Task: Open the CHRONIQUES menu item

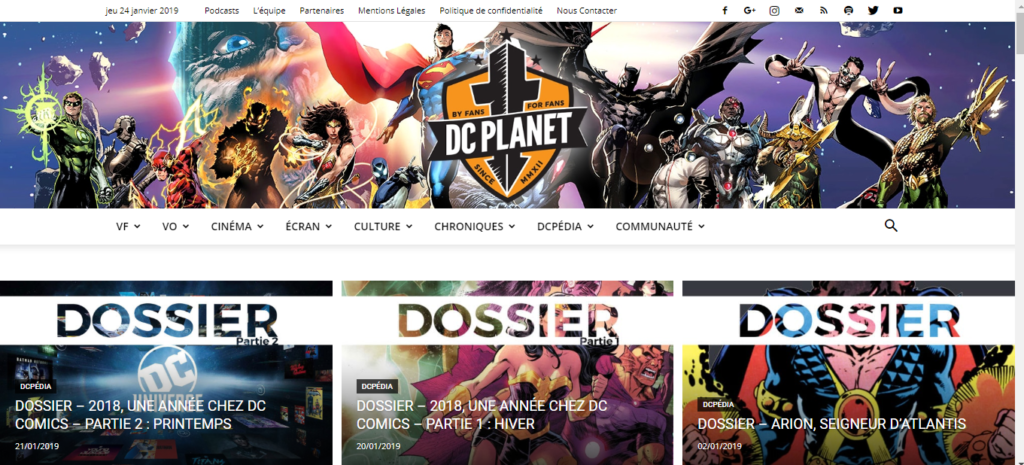Action: (475, 227)
